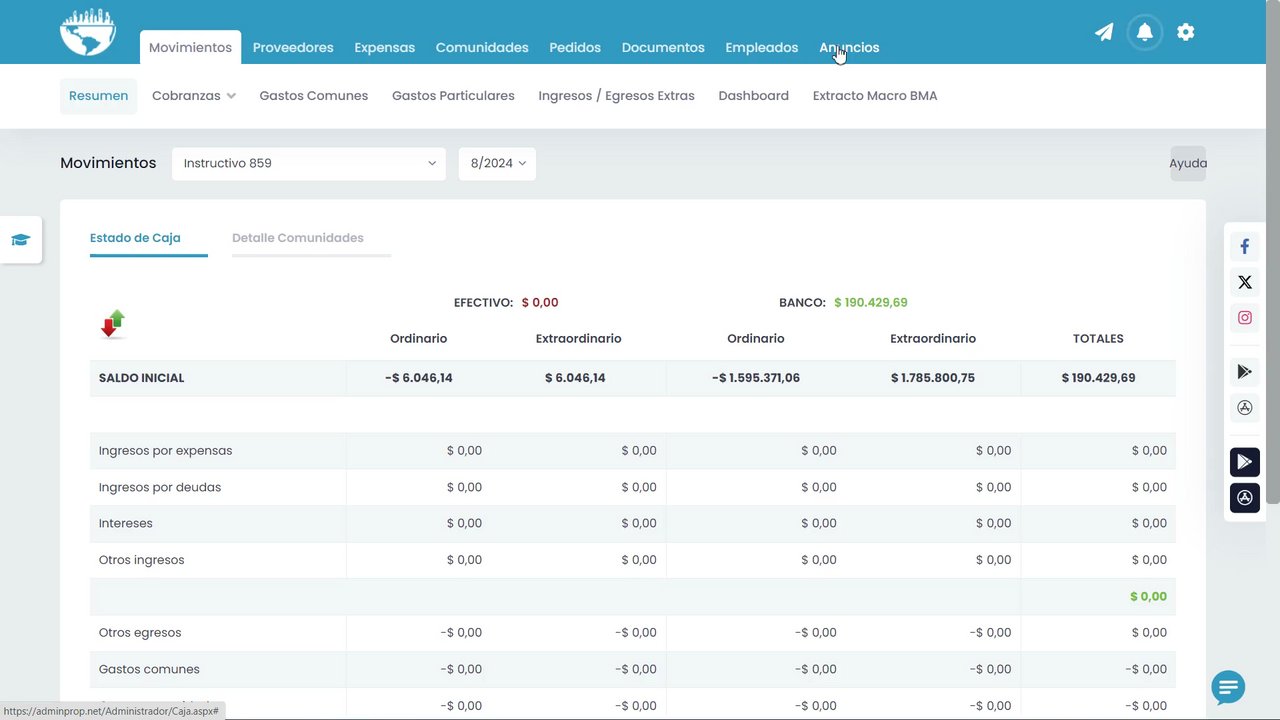
Task: Open the bell notifications icon
Action: point(1145,32)
